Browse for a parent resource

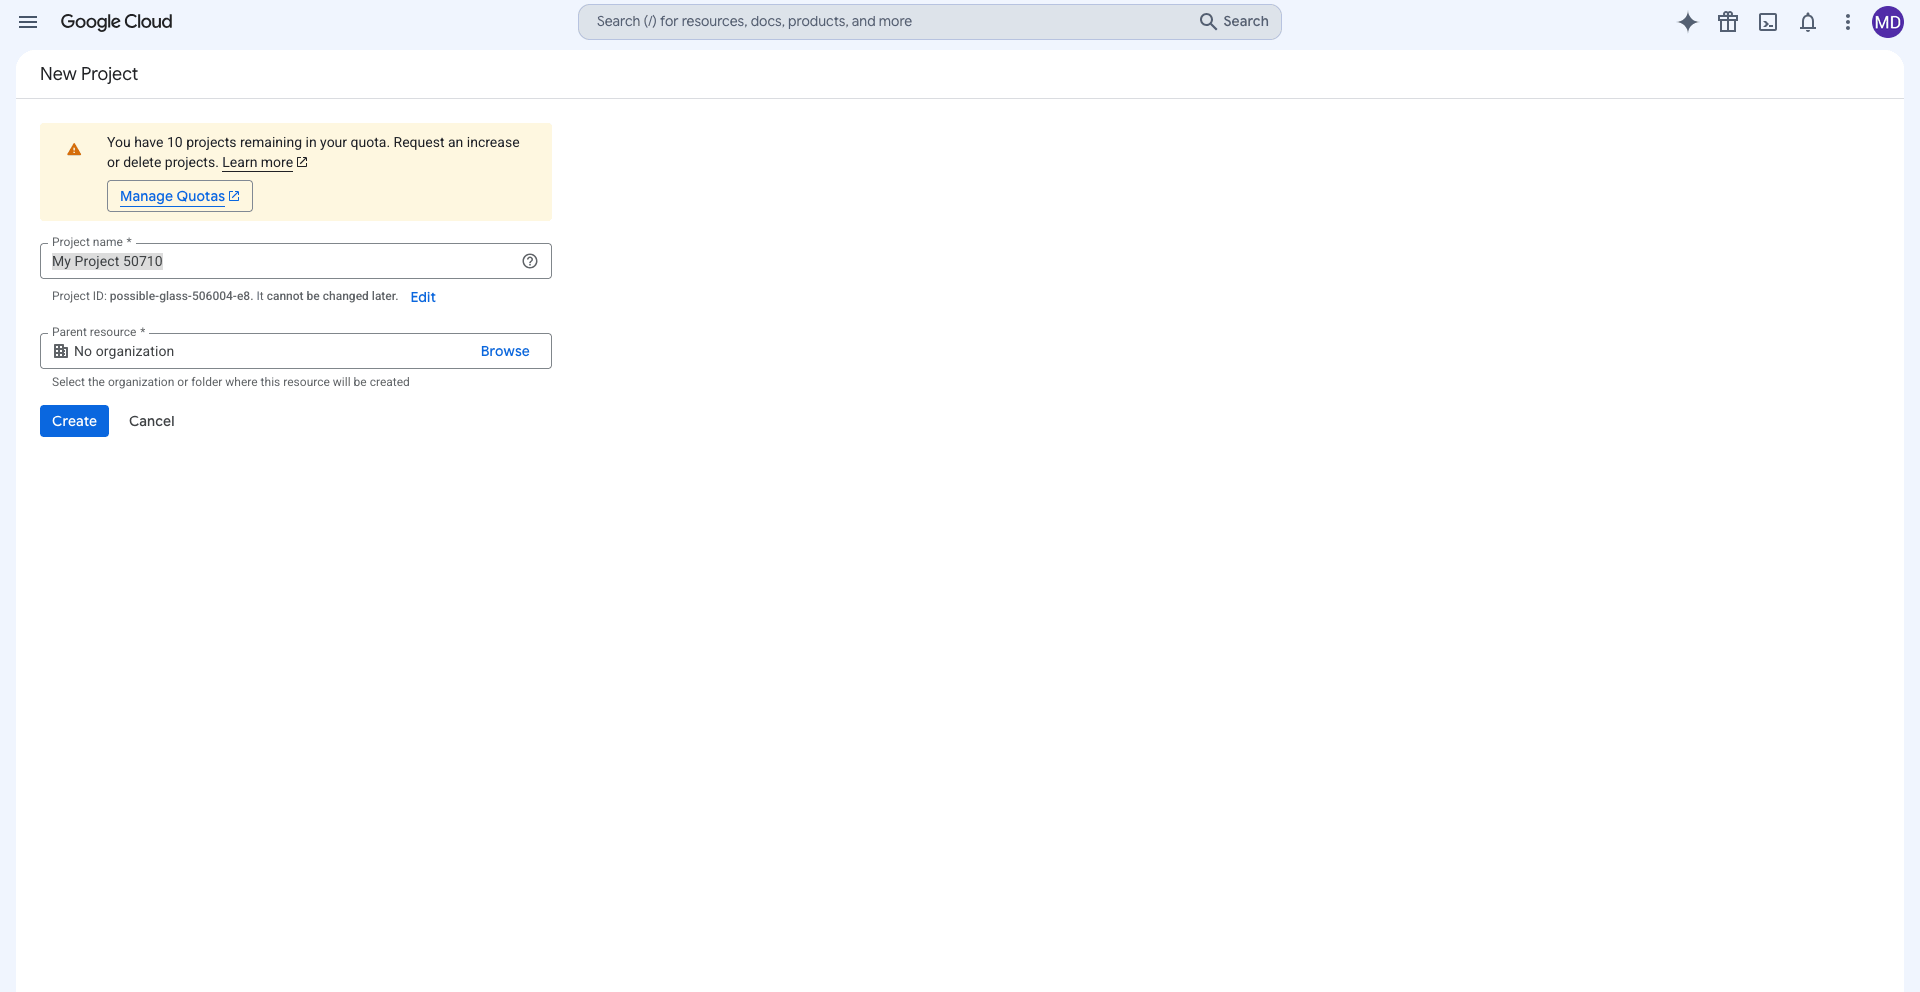505,351
